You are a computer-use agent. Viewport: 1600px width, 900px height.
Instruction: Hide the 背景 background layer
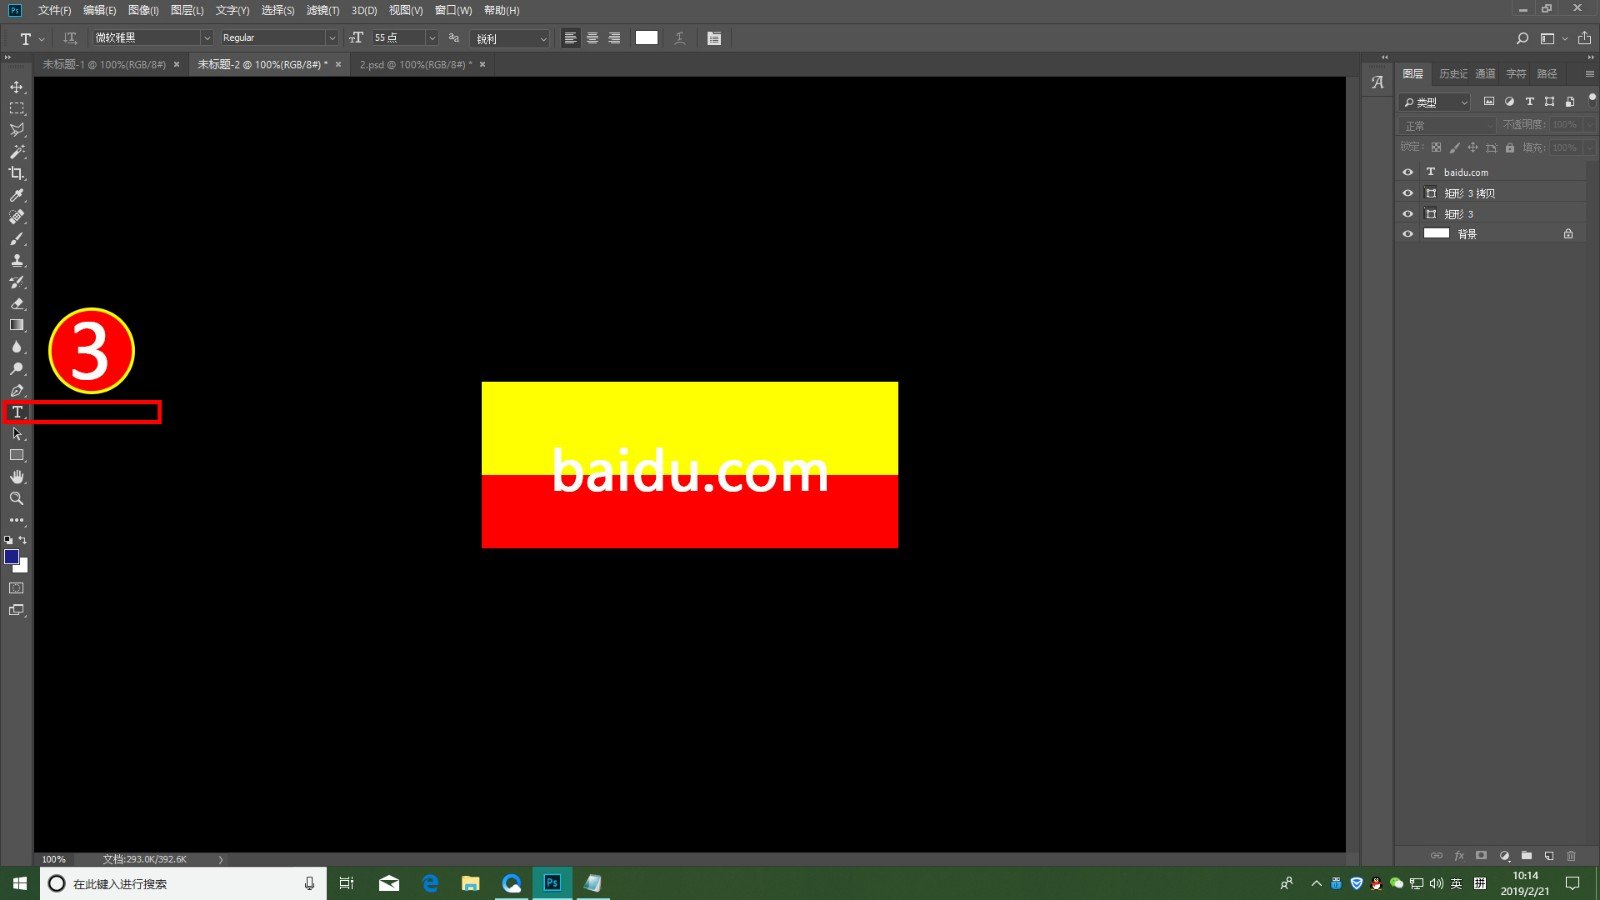pos(1408,234)
